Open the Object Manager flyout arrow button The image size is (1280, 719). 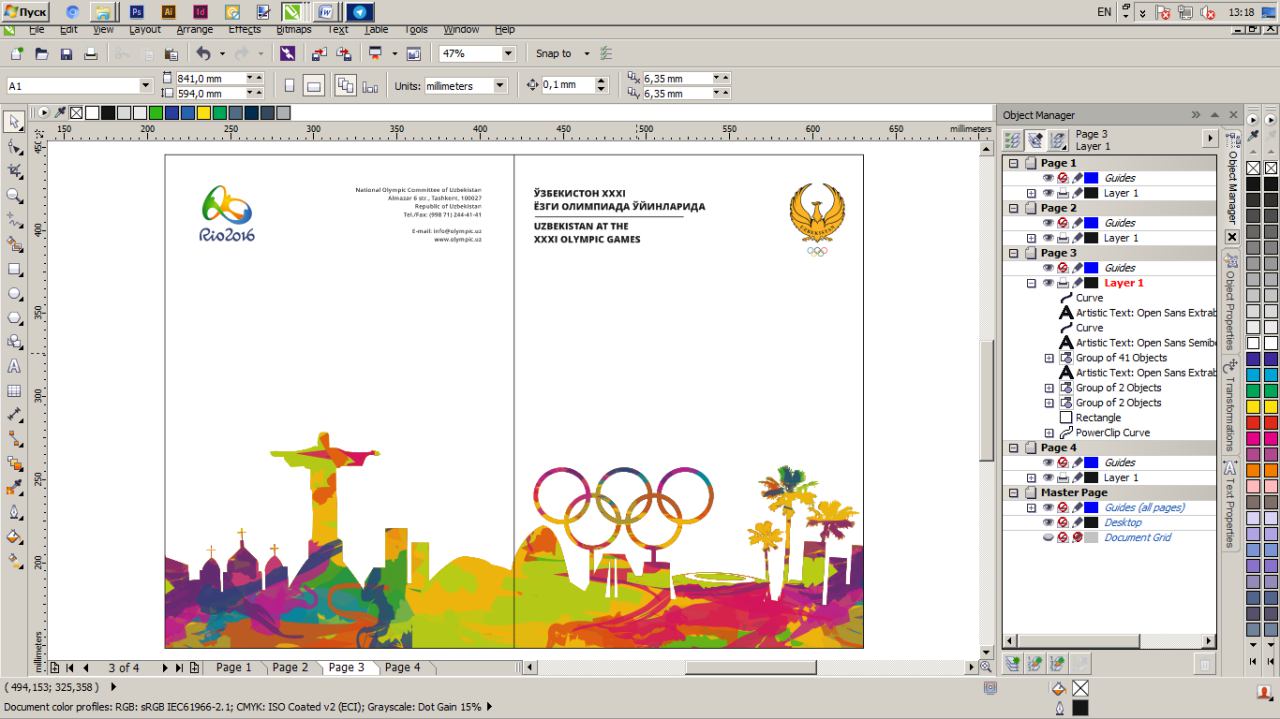coord(1210,140)
